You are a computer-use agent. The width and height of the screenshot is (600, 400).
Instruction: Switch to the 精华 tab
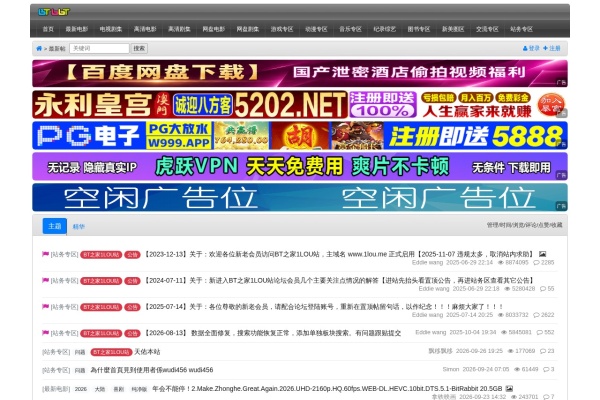(78, 227)
